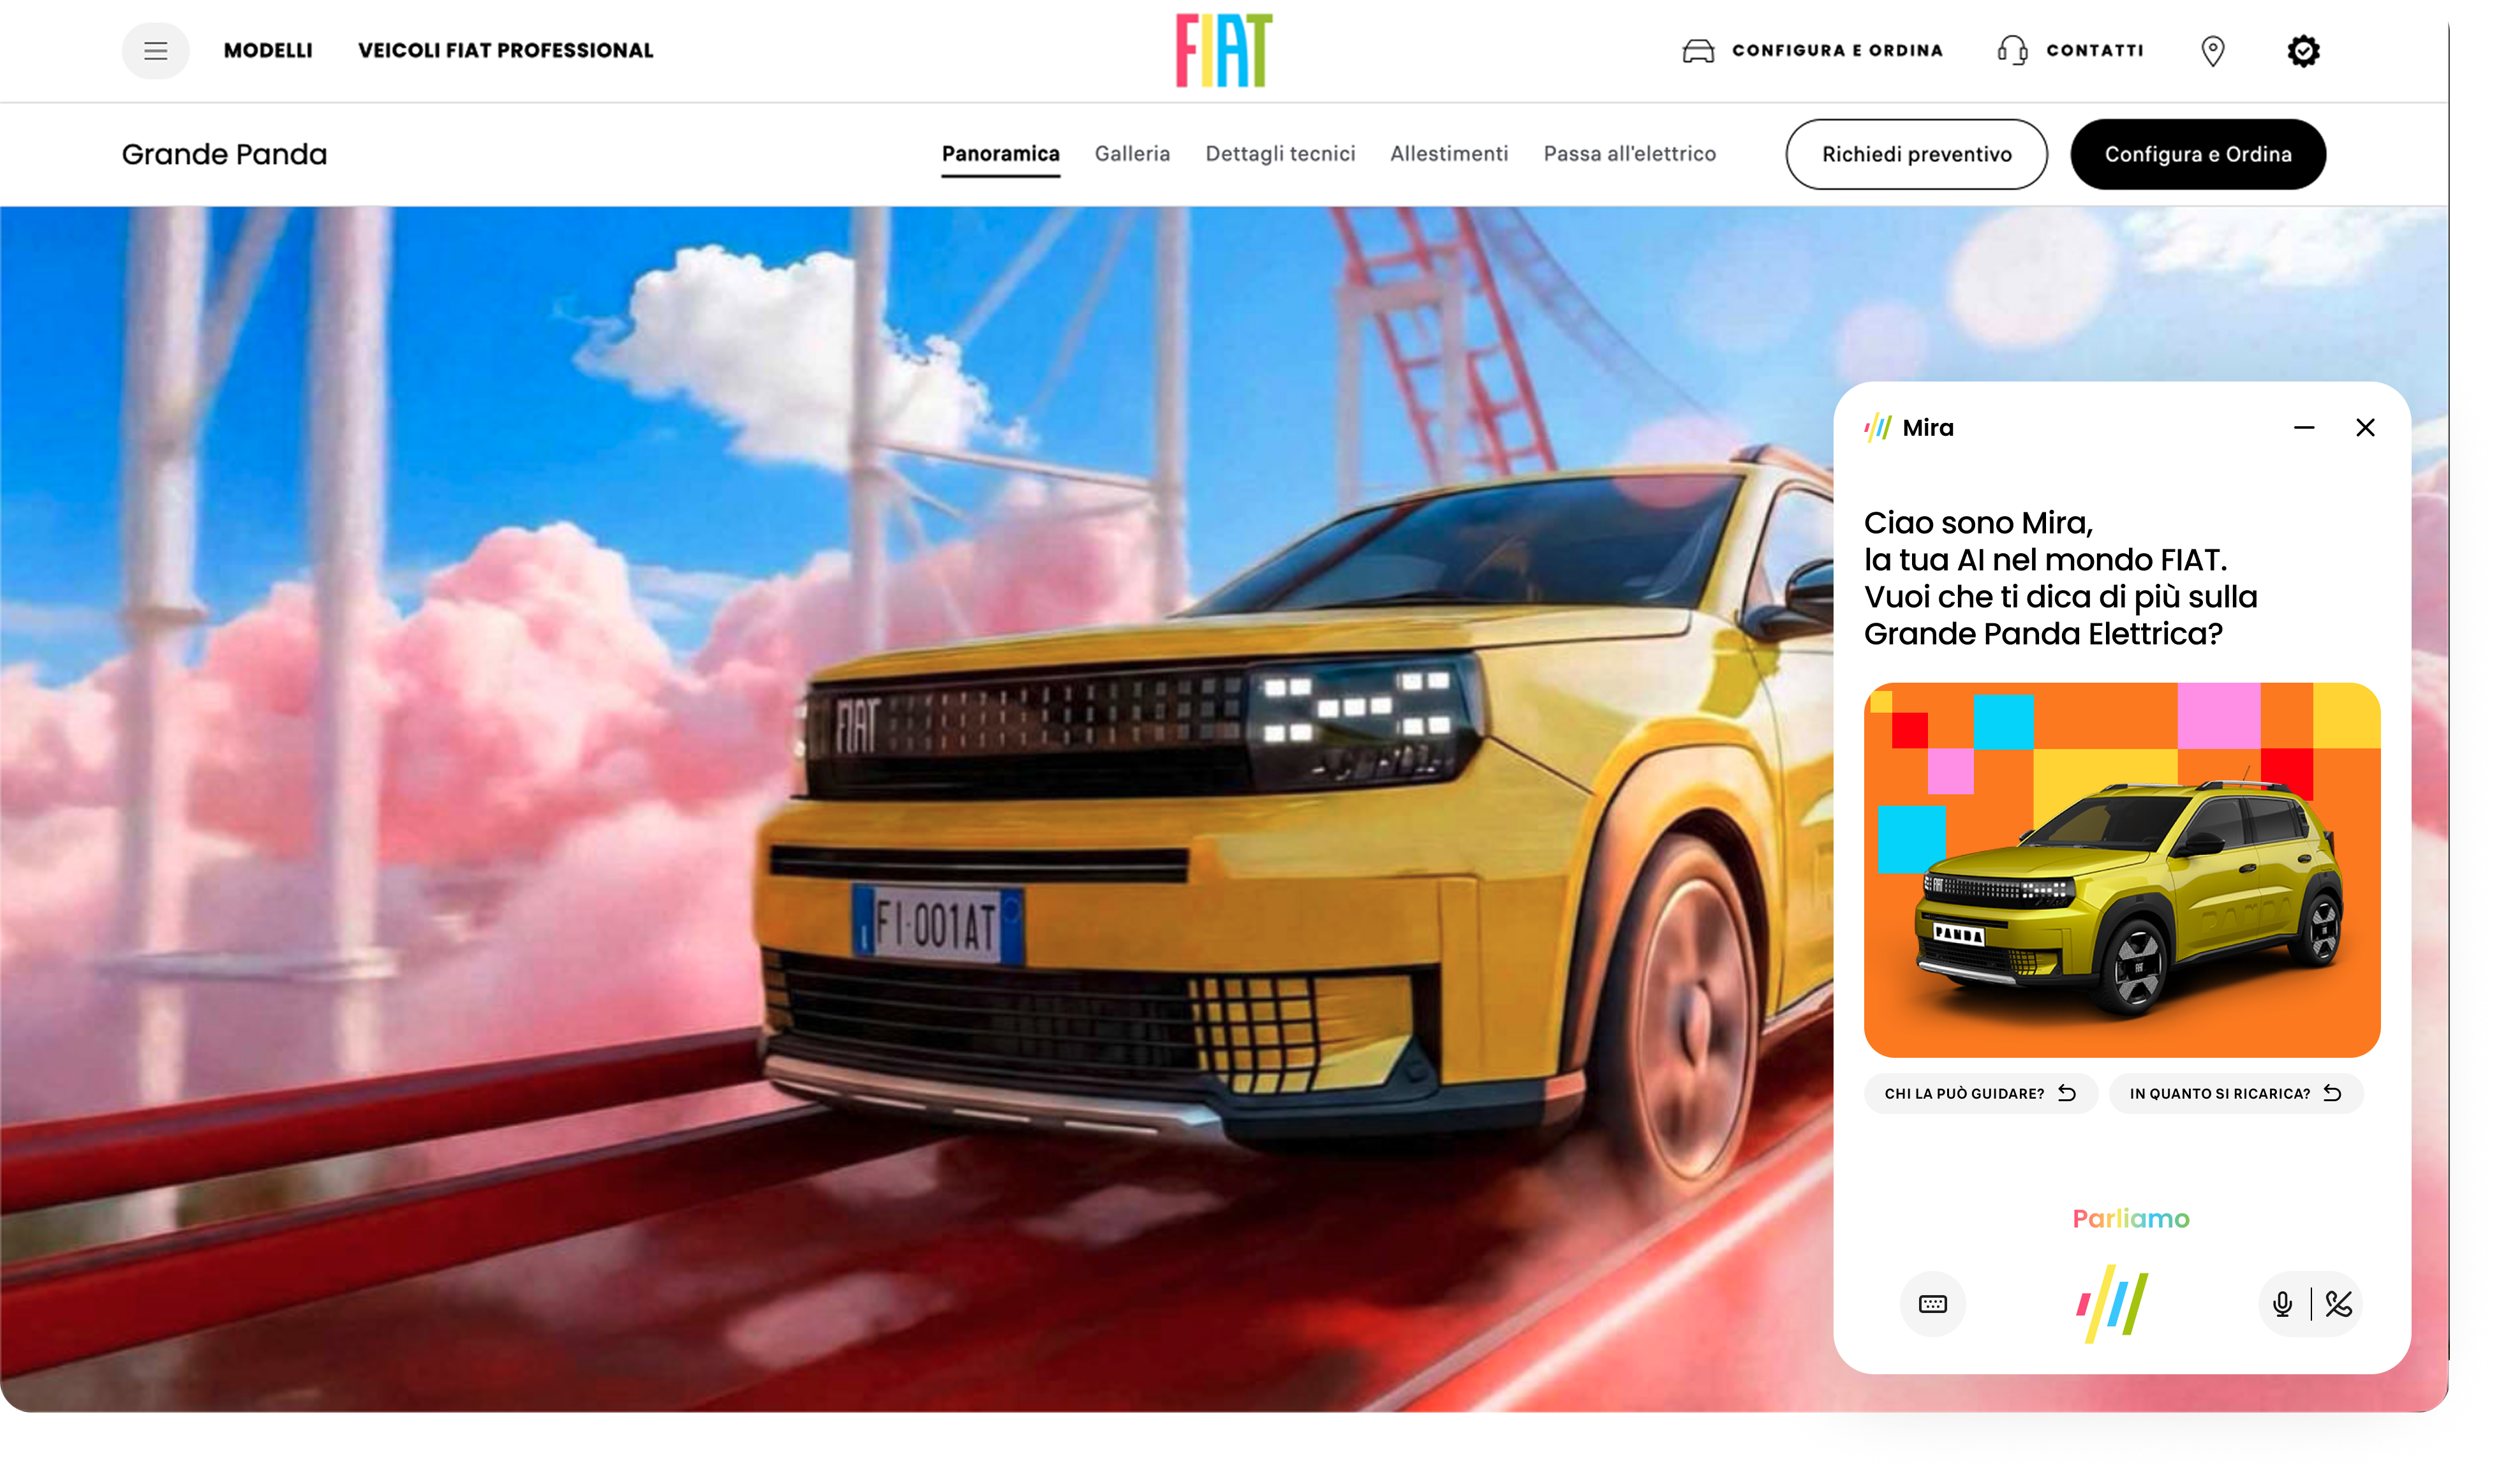The image size is (2506, 1484).
Task: Open the Passa all'elettrico tab
Action: pos(1629,154)
